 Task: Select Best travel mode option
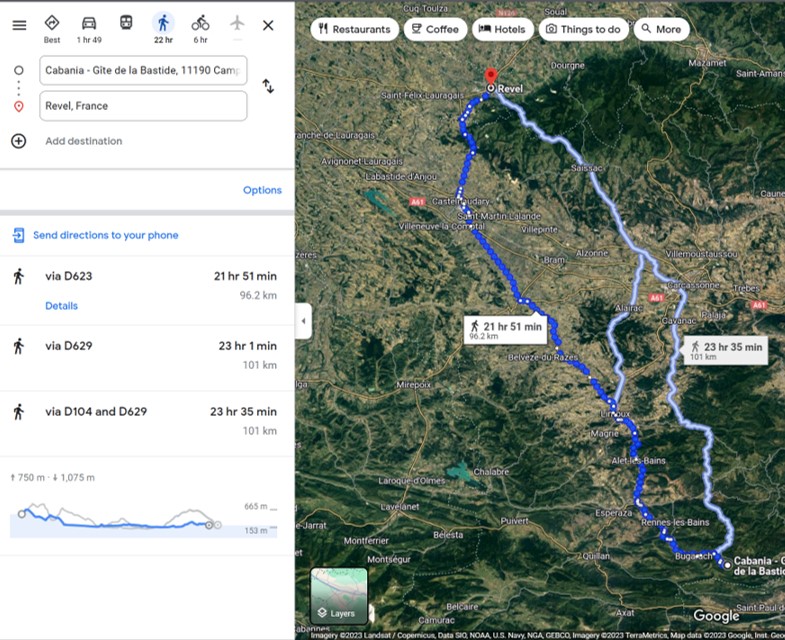52,24
